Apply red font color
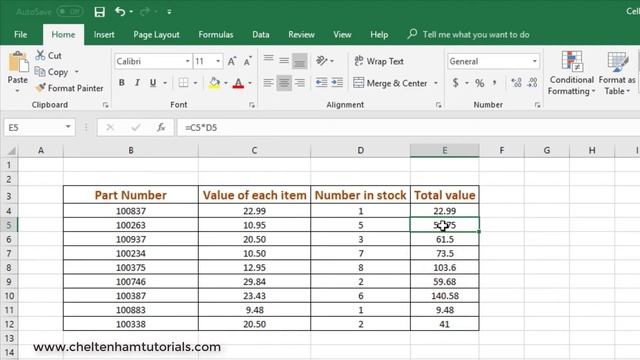 (x=238, y=83)
